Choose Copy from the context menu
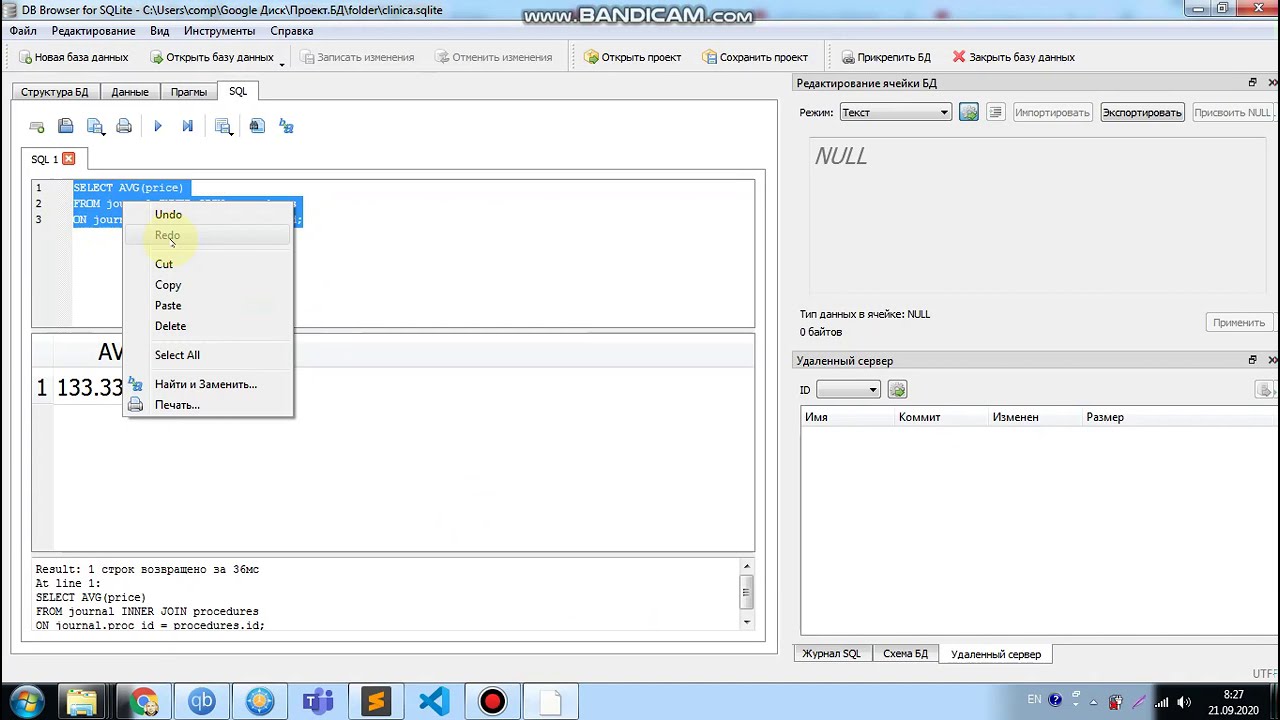The width and height of the screenshot is (1280, 720). tap(208, 285)
